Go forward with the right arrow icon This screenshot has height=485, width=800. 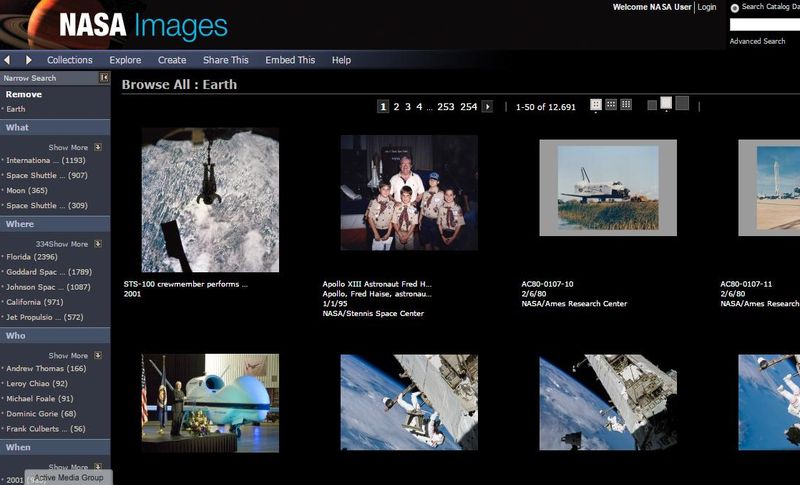(29, 60)
